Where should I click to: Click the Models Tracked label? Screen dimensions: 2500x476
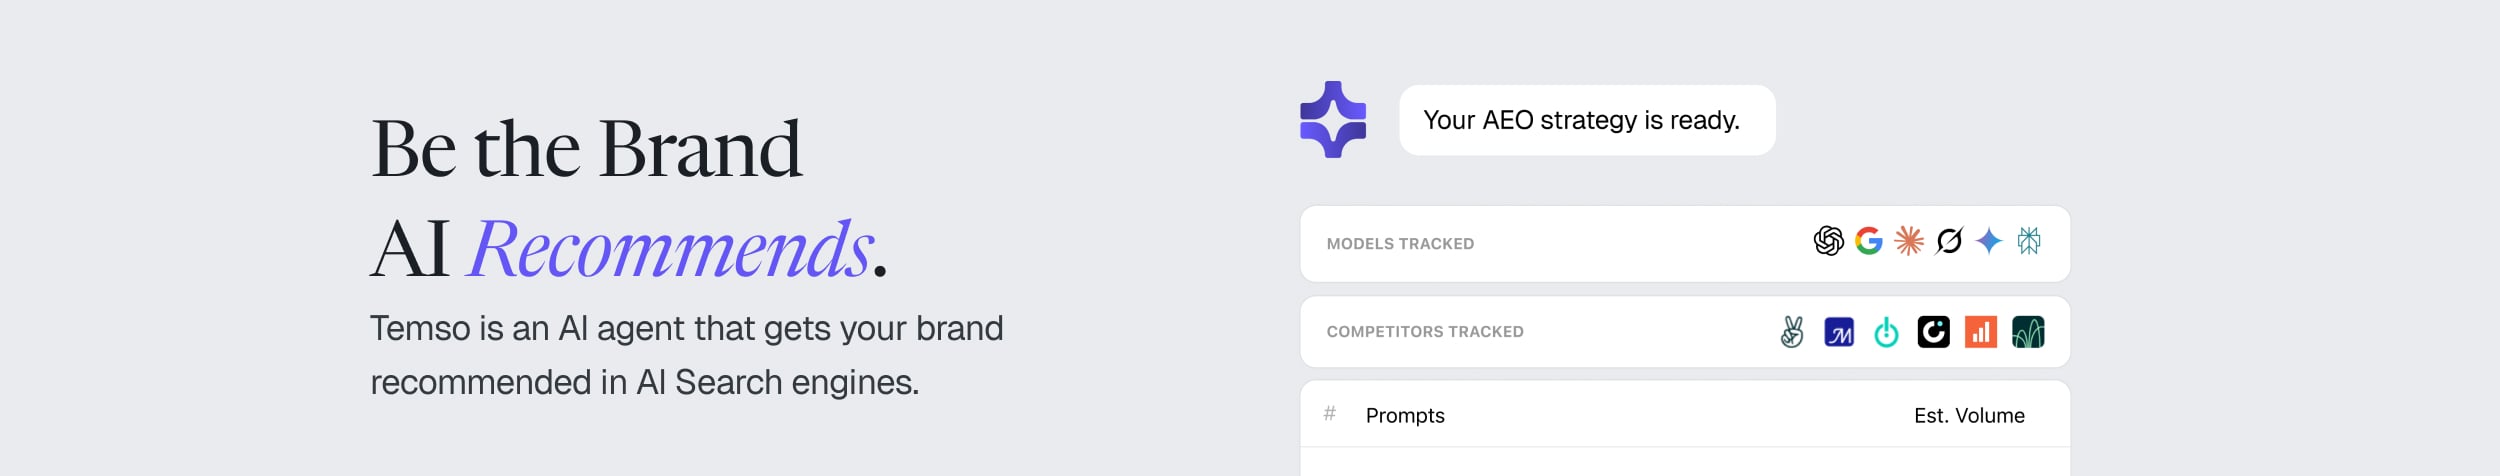click(1400, 244)
